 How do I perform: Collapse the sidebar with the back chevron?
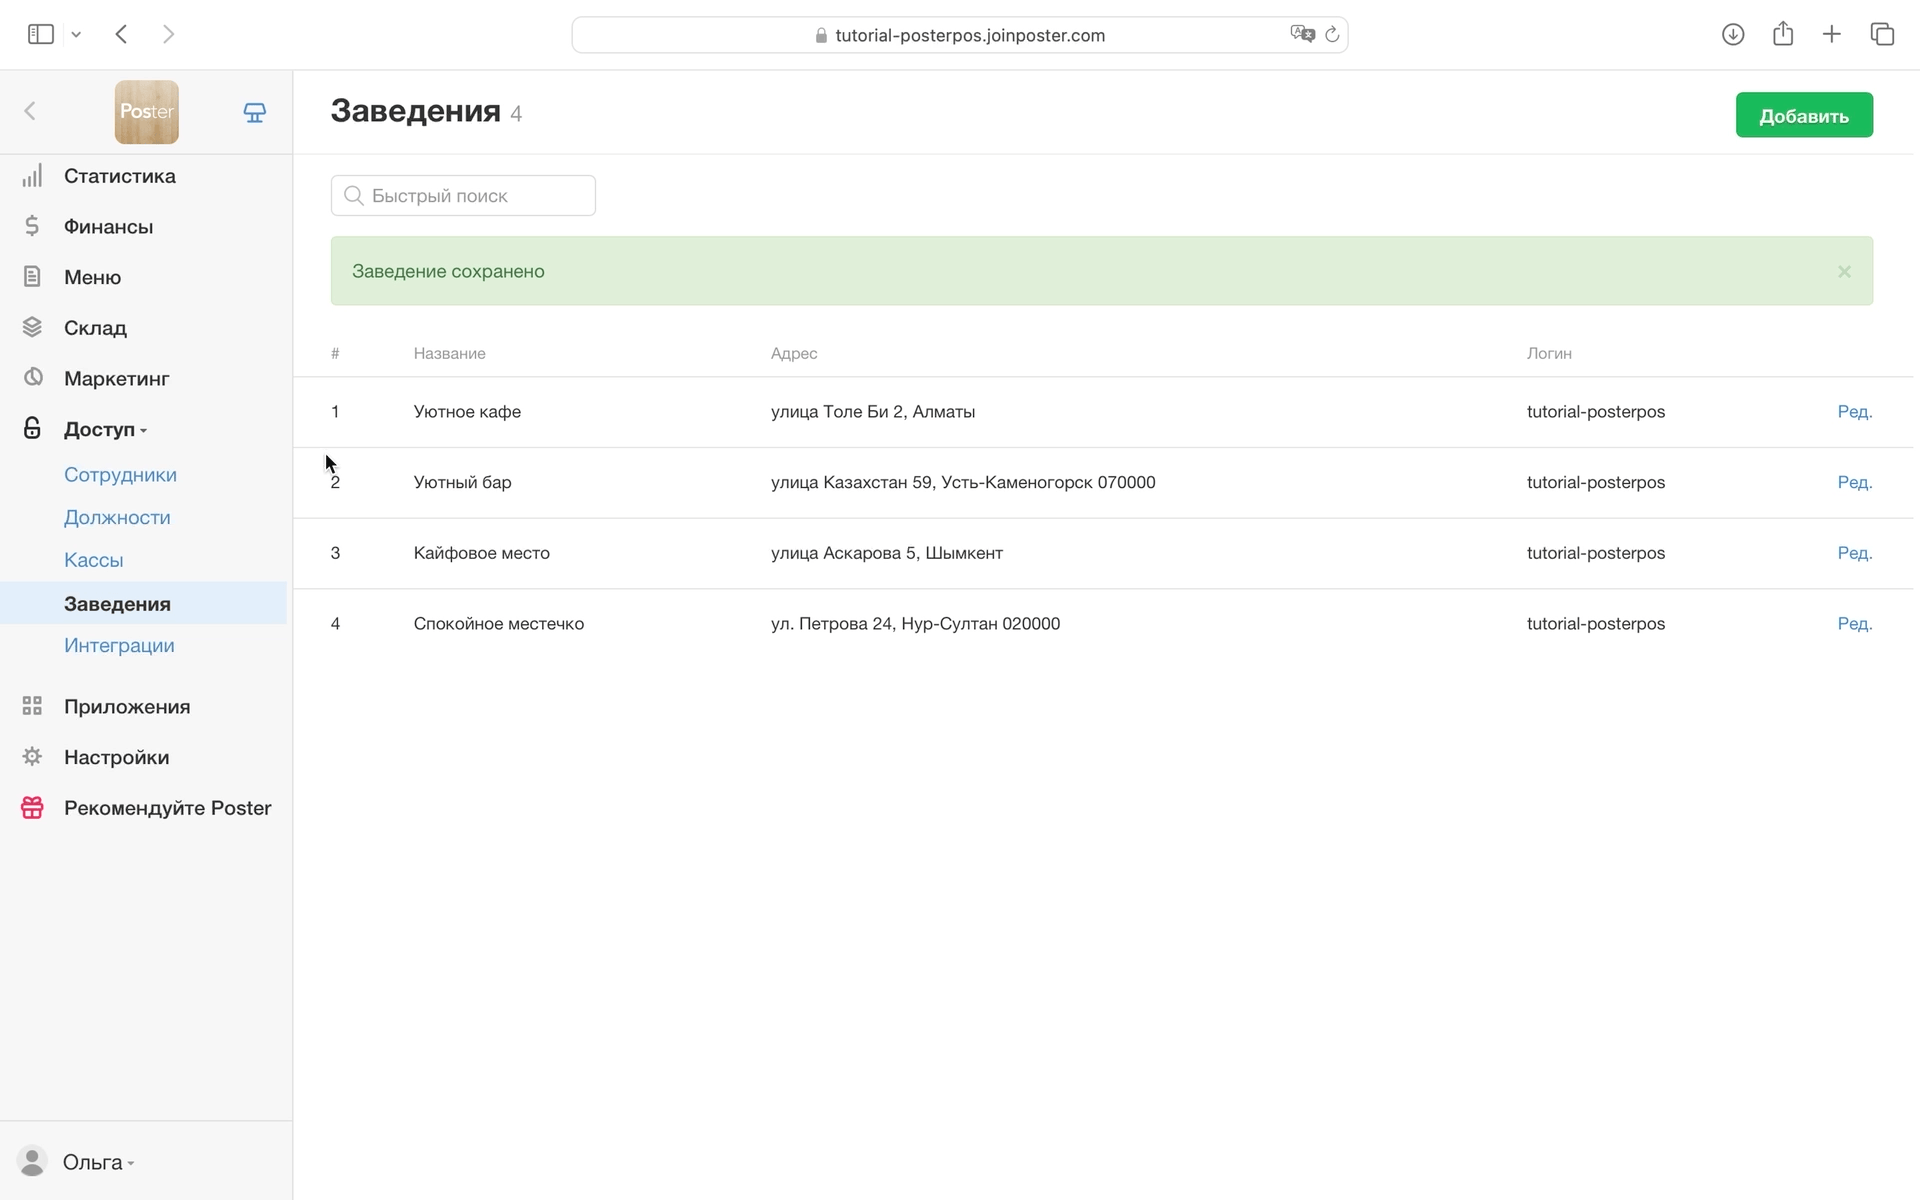tap(30, 111)
